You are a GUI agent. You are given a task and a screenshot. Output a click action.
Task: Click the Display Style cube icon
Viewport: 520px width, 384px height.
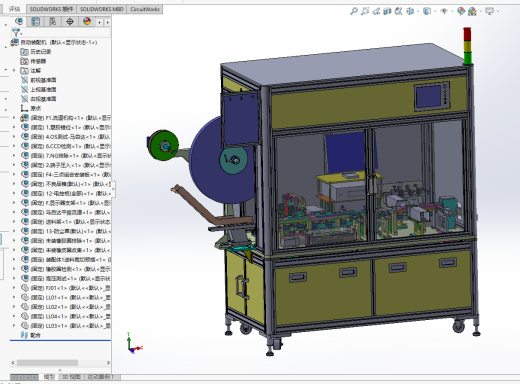426,11
